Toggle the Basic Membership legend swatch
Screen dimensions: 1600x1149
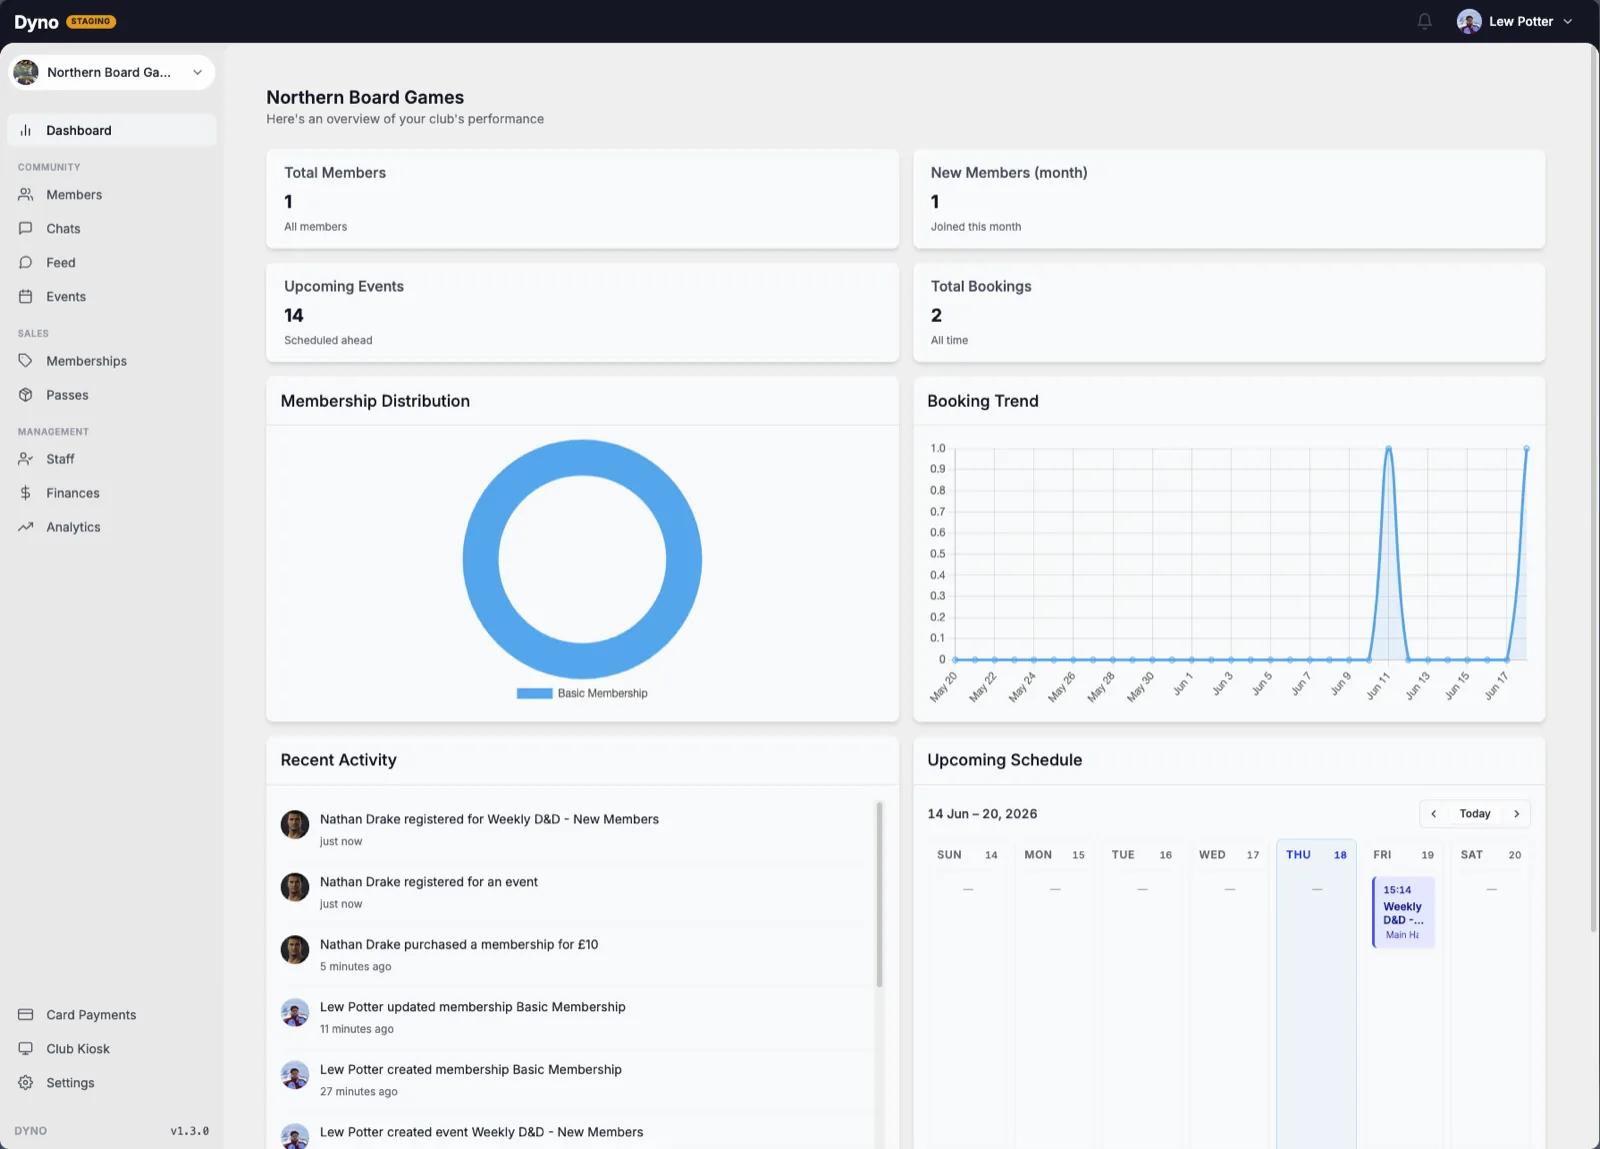click(x=534, y=693)
